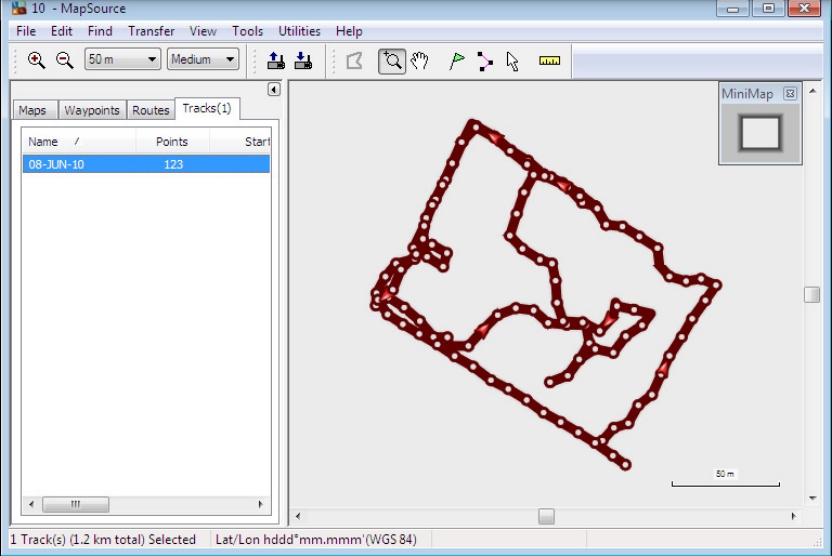Screen dimensions: 832x556
Task: Minimize the MapSource window
Action: pyautogui.click(x=733, y=8)
